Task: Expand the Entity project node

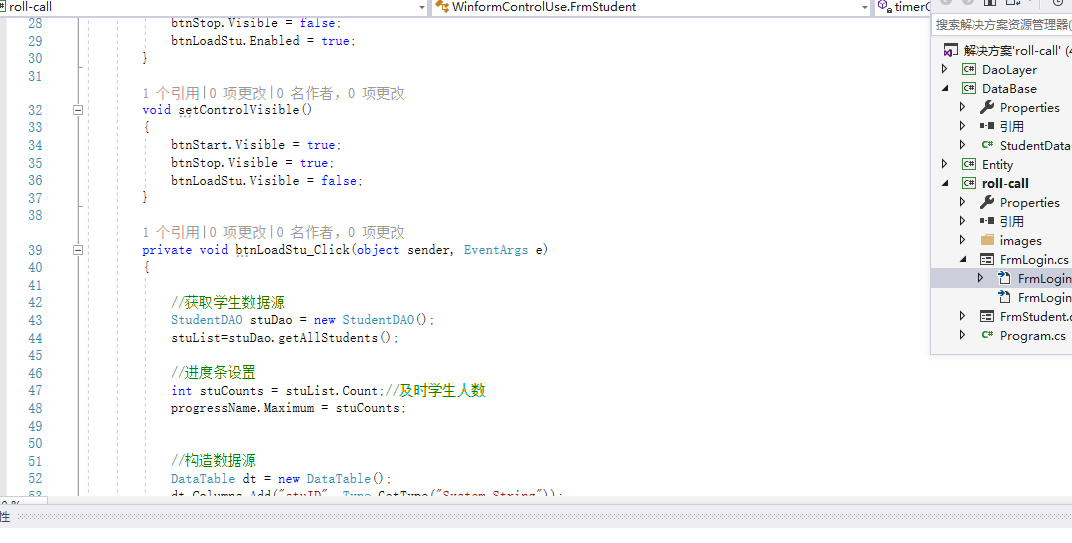Action: [x=945, y=164]
